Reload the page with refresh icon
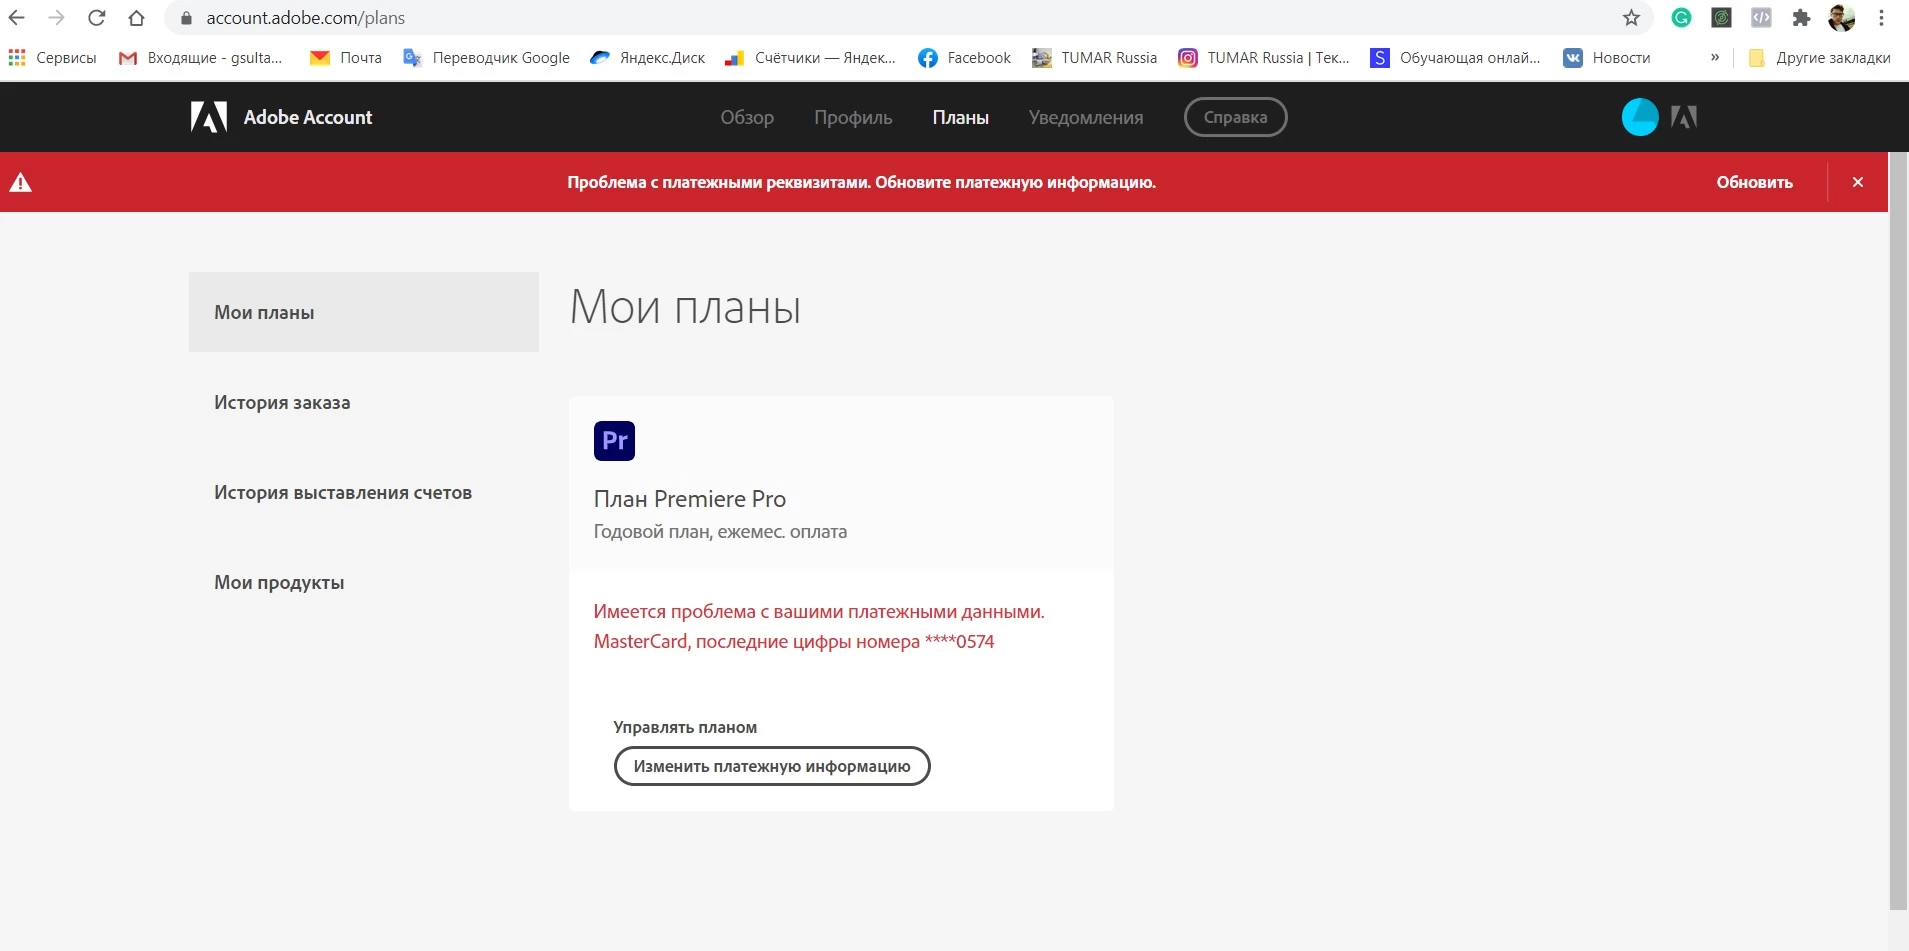 [97, 18]
